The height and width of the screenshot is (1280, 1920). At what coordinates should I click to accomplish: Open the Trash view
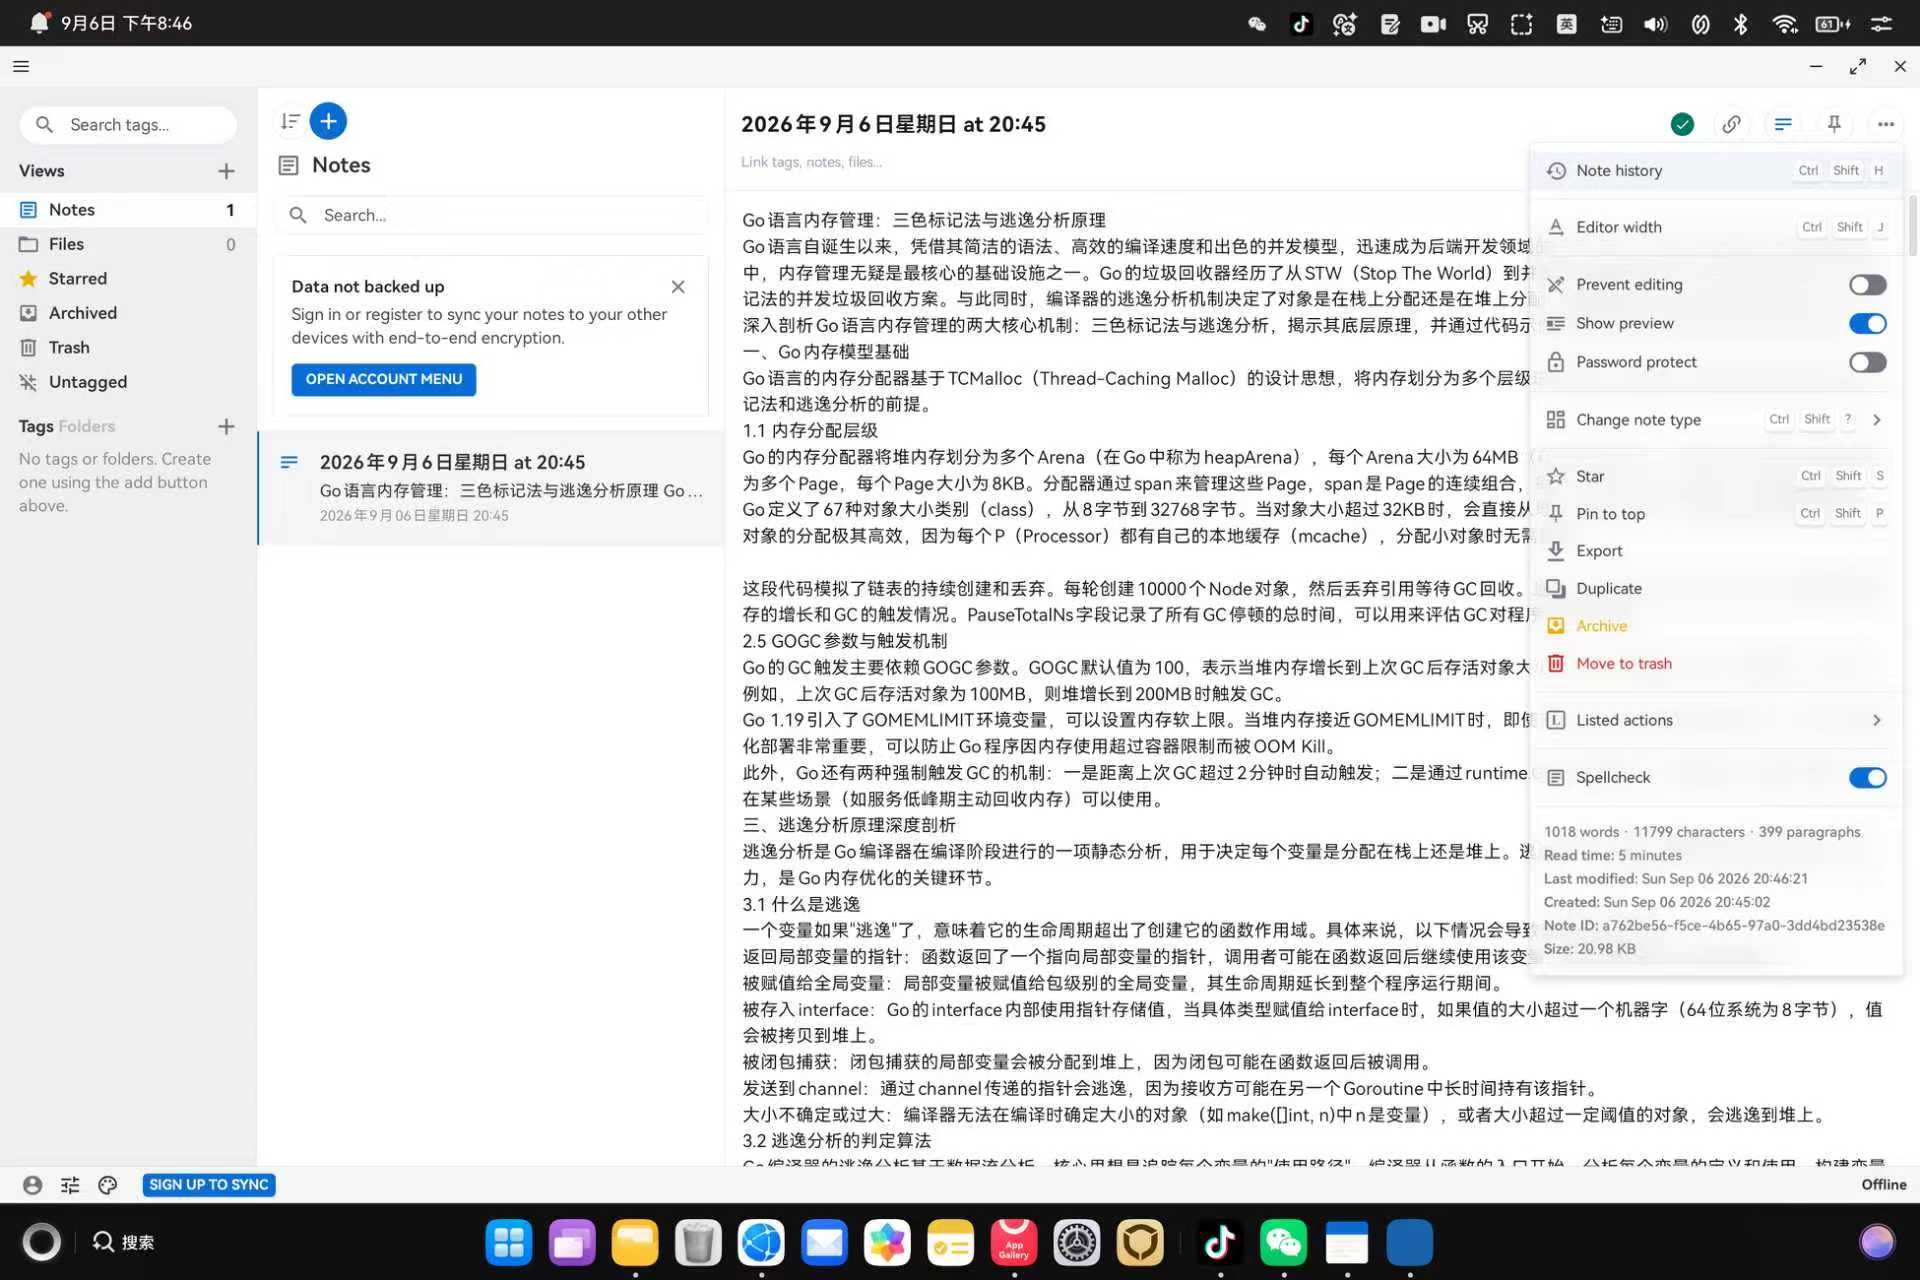point(128,348)
